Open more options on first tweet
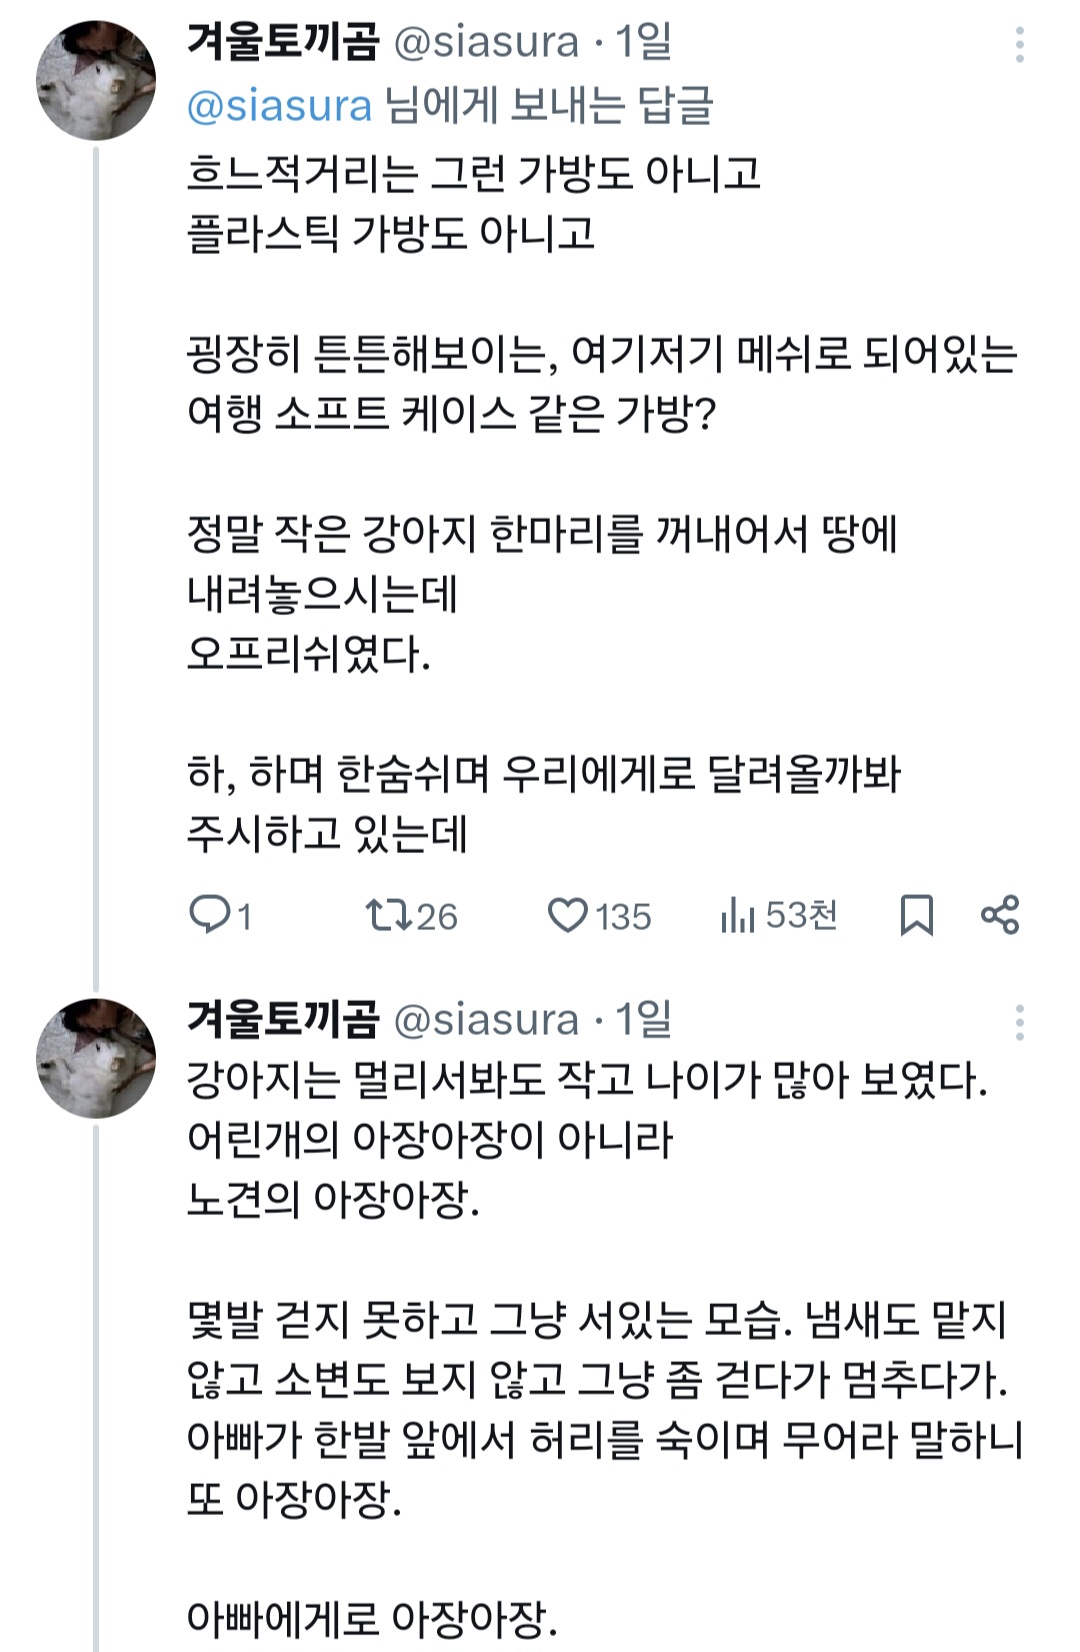The image size is (1080, 1652). point(1019,45)
